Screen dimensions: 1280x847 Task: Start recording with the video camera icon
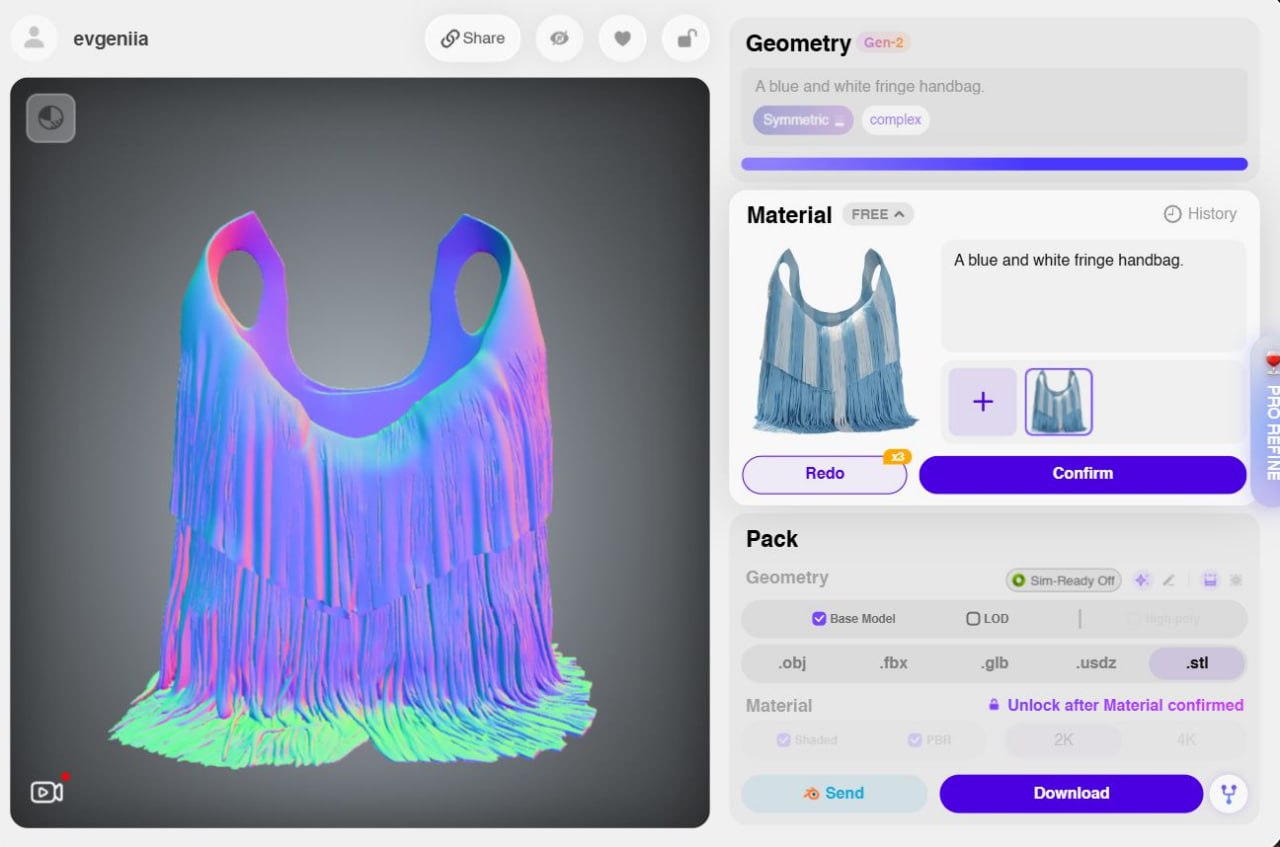(47, 792)
